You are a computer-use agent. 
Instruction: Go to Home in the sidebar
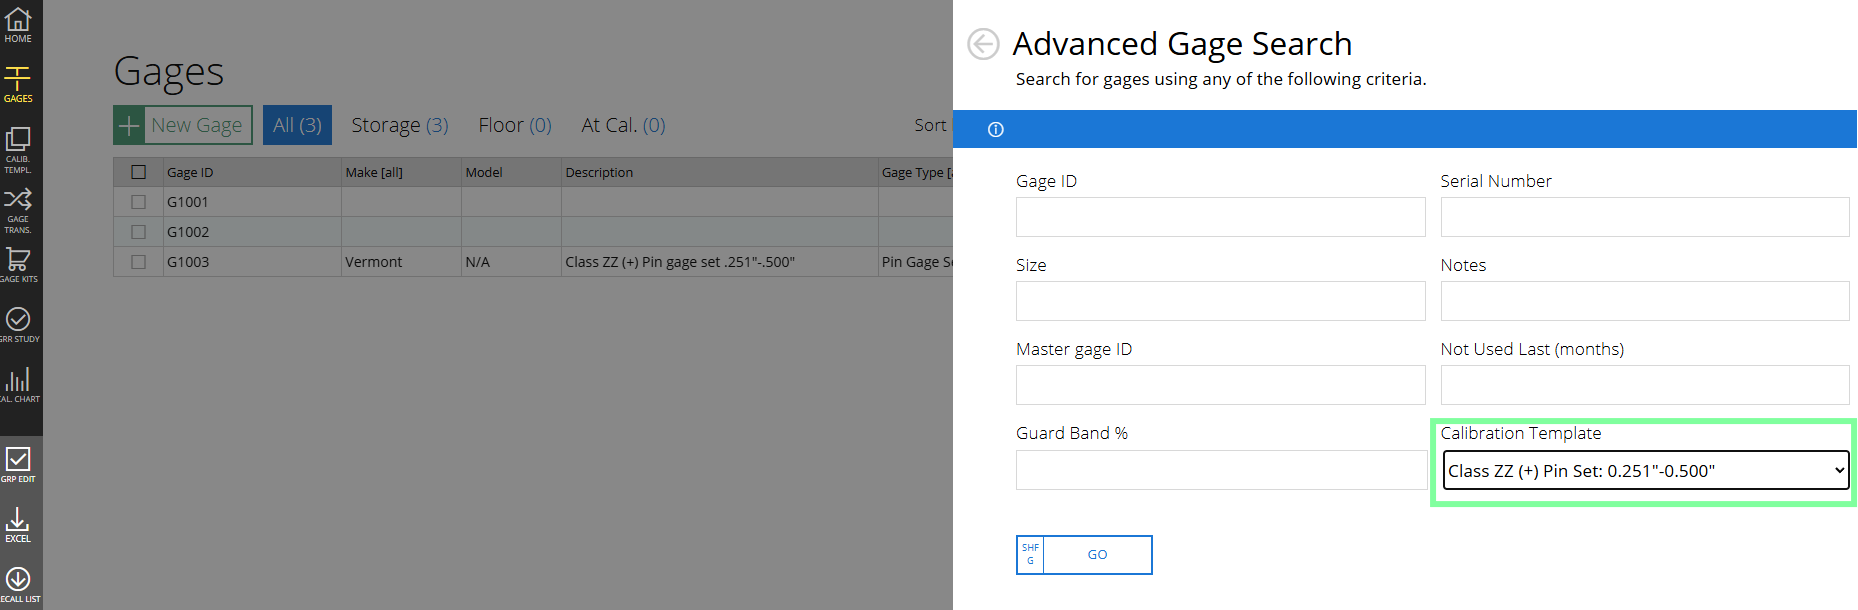pos(18,25)
